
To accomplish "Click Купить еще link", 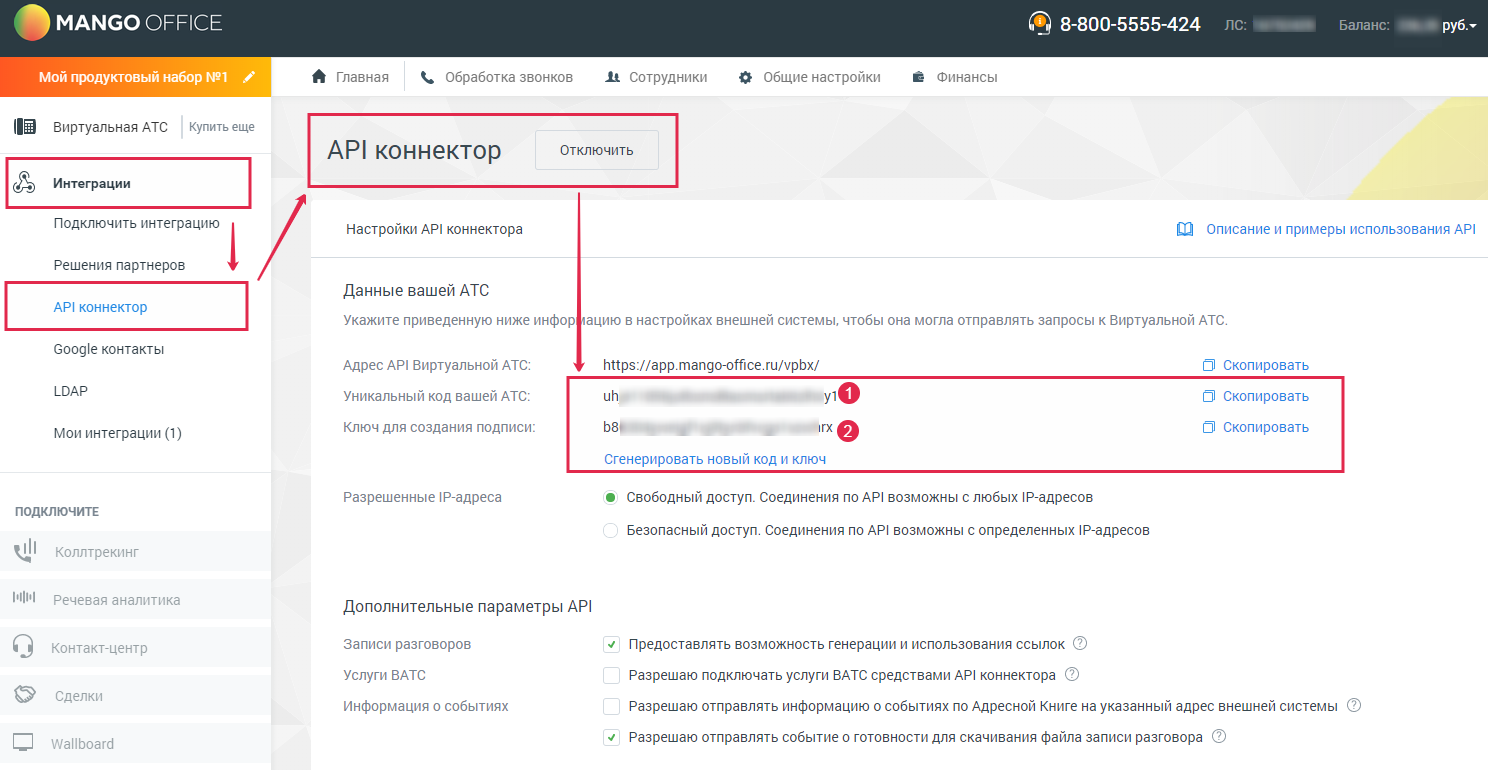I will click(x=222, y=127).
